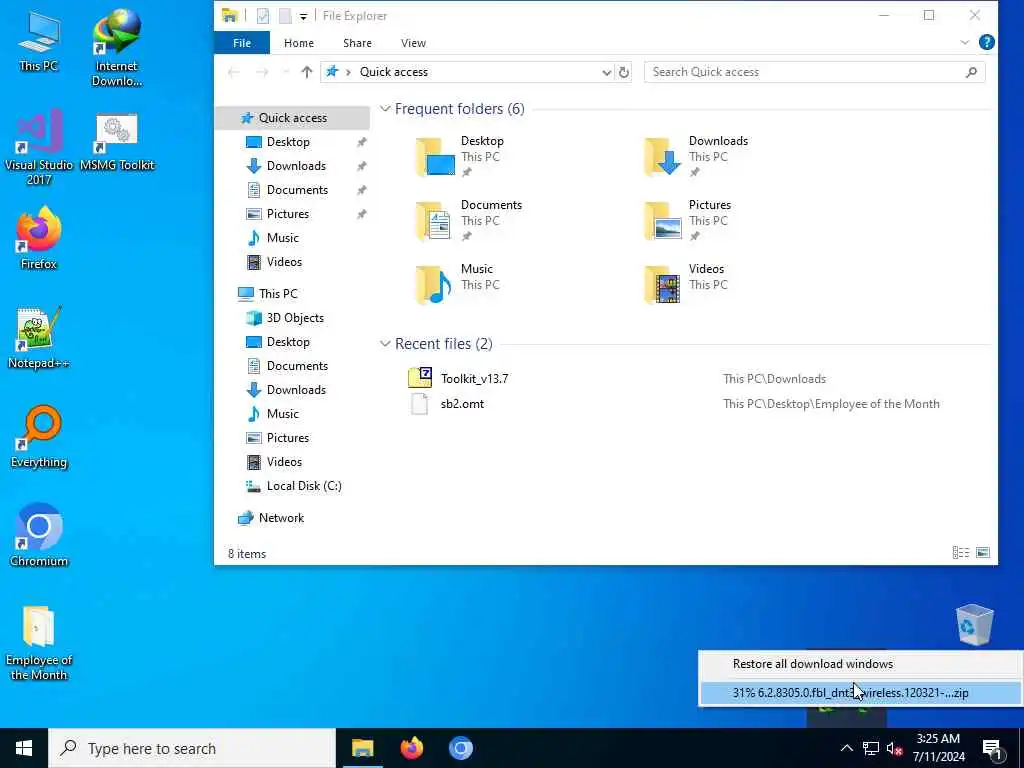Go up one folder level

pos(306,72)
